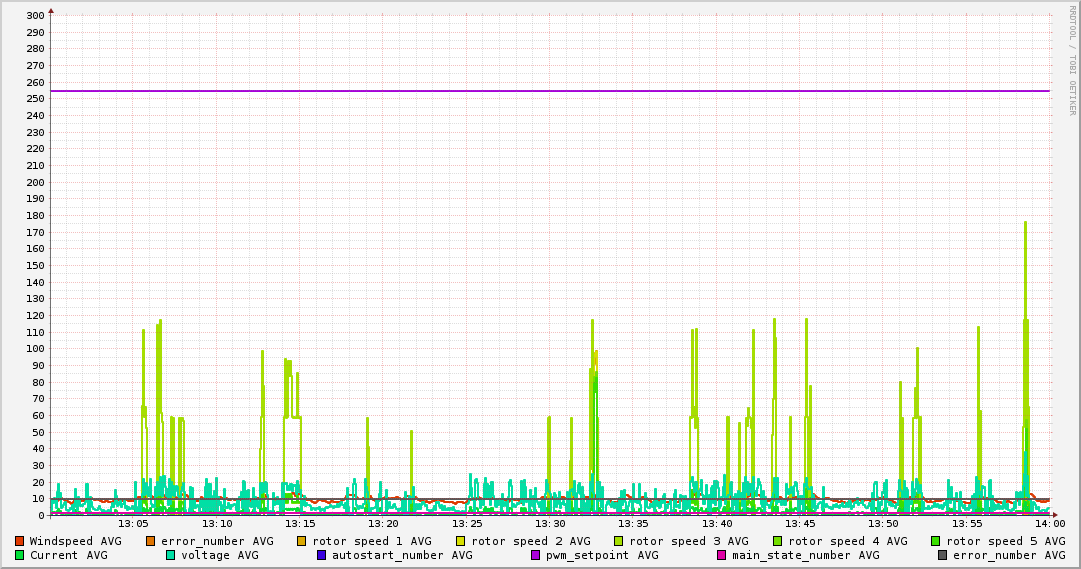The height and width of the screenshot is (569, 1081).
Task: Click the pink main_state_number AVG swatch
Action: coord(722,555)
